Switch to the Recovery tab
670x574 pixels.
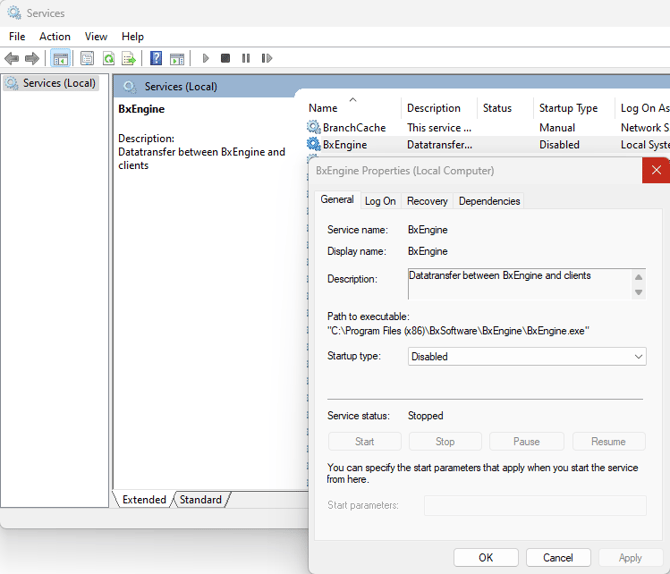click(427, 201)
